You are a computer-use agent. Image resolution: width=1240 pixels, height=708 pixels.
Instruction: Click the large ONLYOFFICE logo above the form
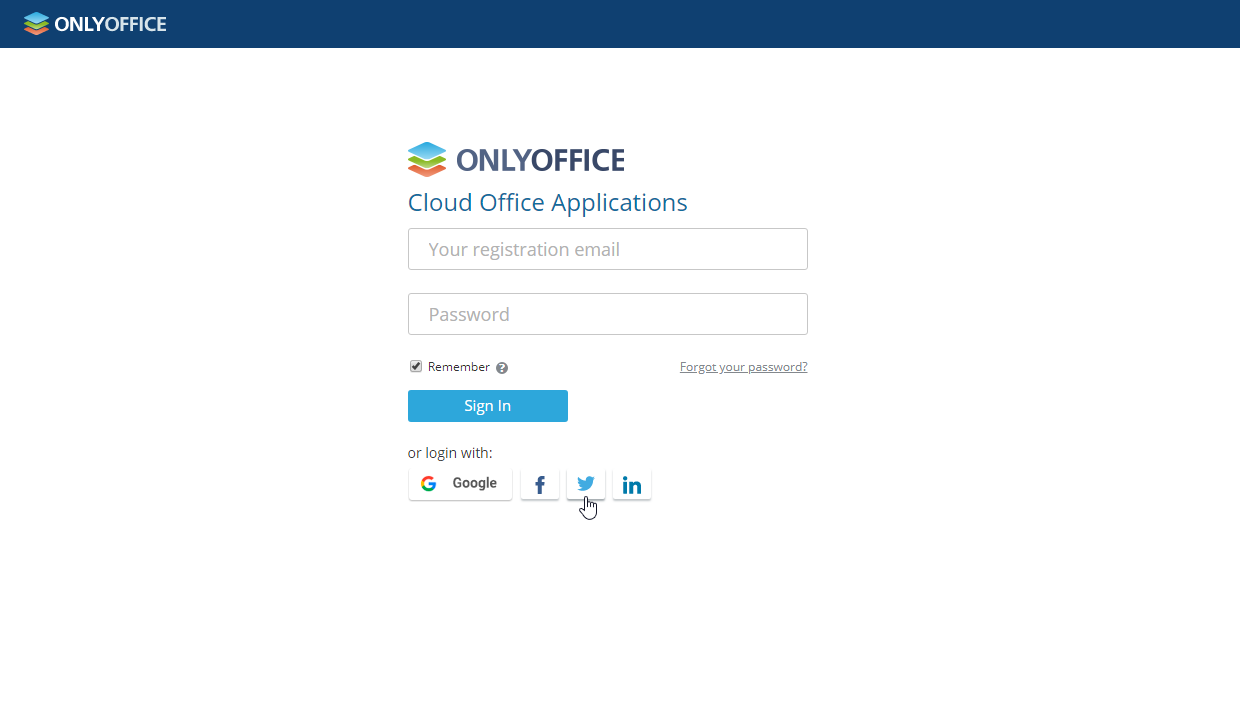click(516, 159)
